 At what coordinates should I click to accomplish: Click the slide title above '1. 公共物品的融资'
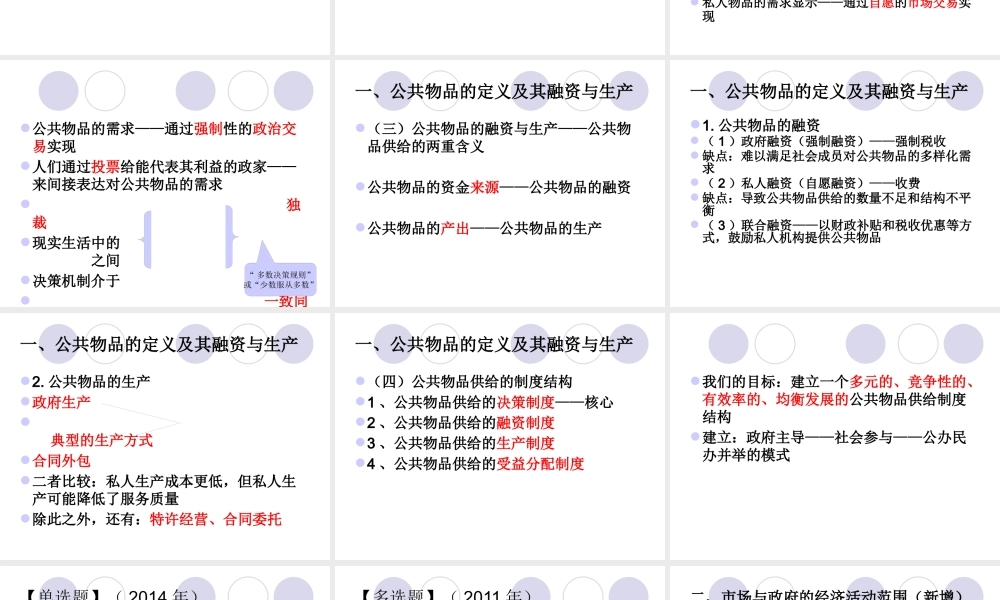tap(829, 92)
